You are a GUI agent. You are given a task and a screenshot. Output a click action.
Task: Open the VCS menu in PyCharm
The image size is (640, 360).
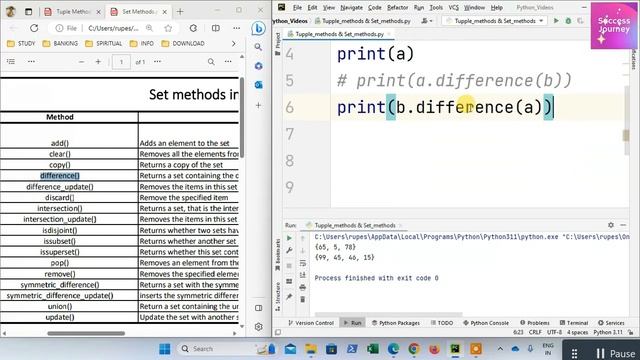click(x=453, y=7)
